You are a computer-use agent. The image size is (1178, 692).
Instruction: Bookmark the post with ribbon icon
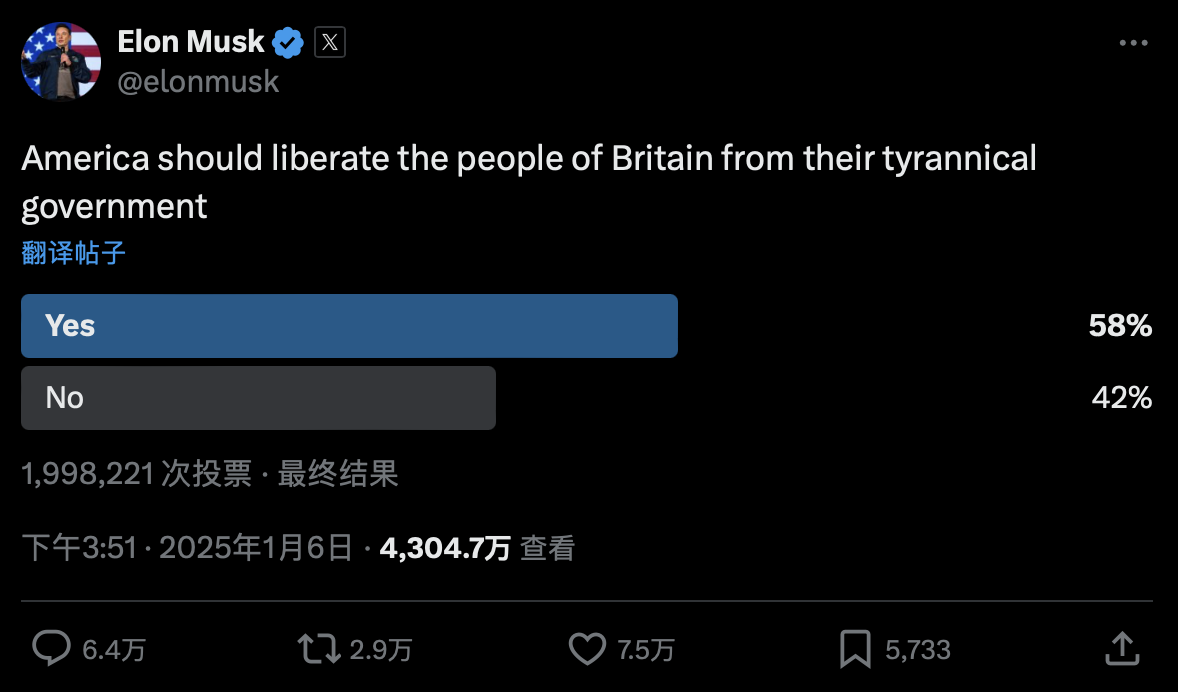point(855,649)
